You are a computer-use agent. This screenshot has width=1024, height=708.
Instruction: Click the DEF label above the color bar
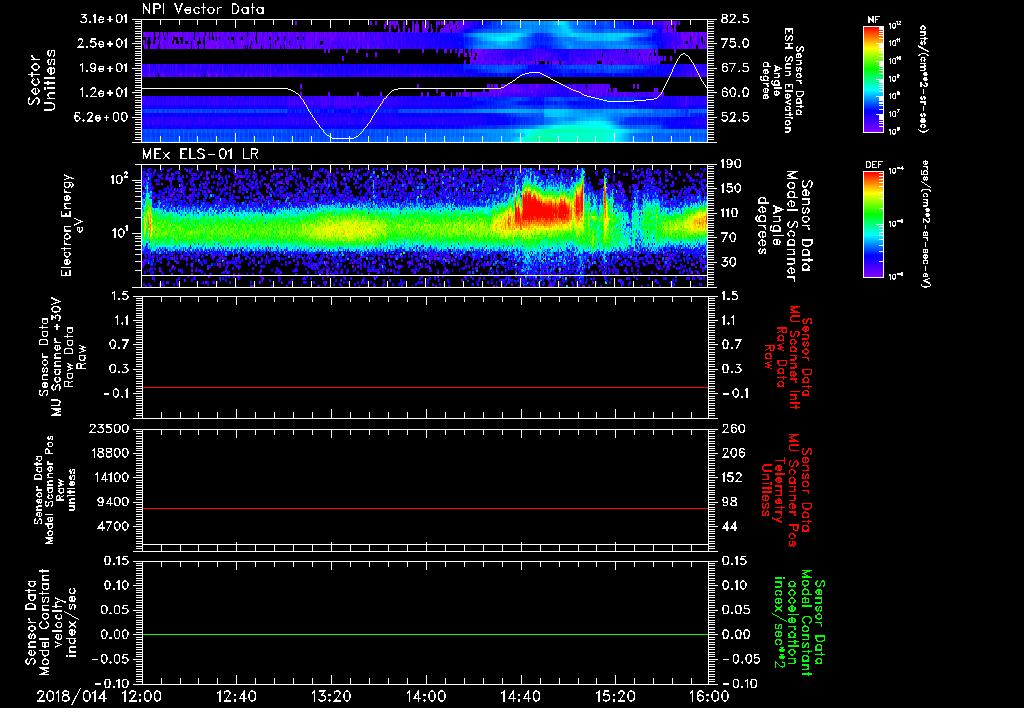pos(874,165)
